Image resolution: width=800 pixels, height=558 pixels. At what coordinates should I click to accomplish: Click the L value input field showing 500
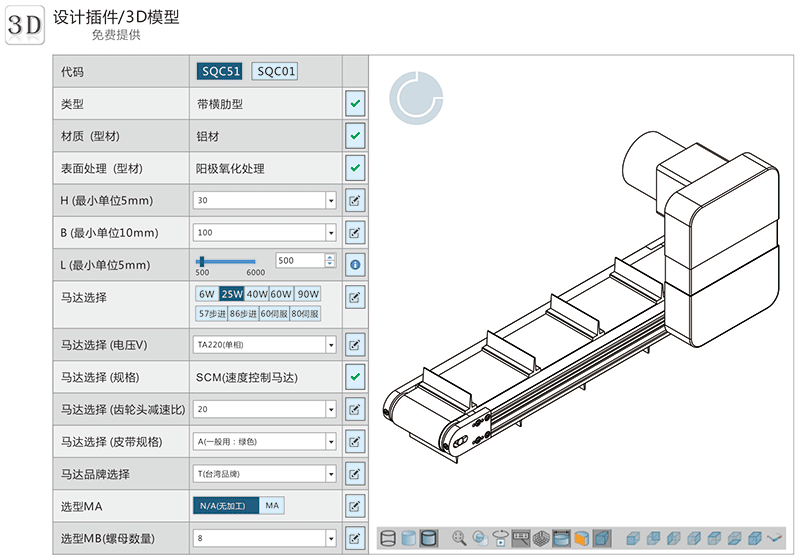tap(299, 260)
